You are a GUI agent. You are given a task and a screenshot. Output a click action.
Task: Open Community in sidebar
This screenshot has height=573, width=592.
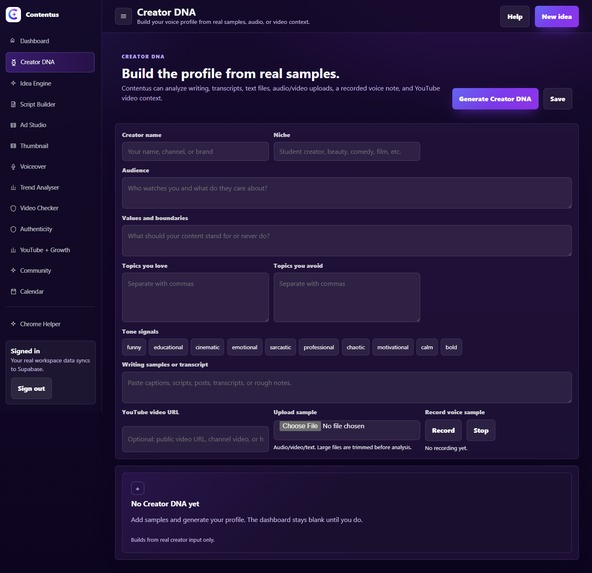50,271
